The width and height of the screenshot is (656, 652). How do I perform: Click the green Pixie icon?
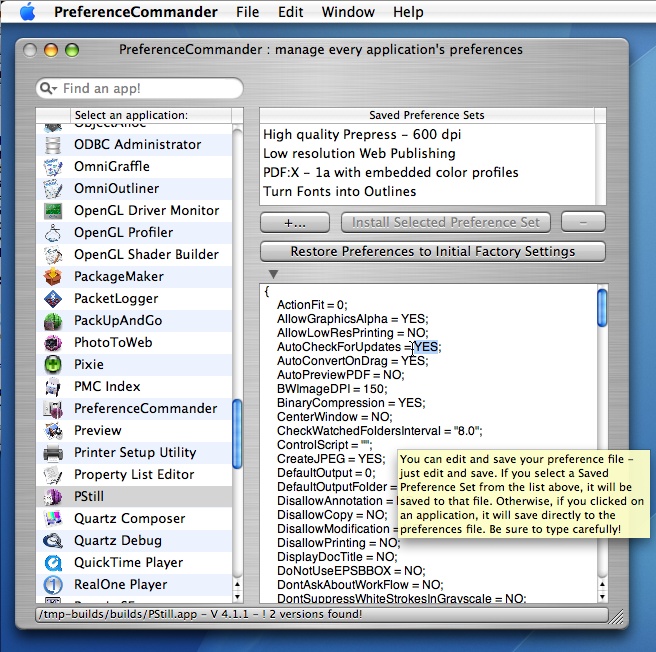(53, 365)
